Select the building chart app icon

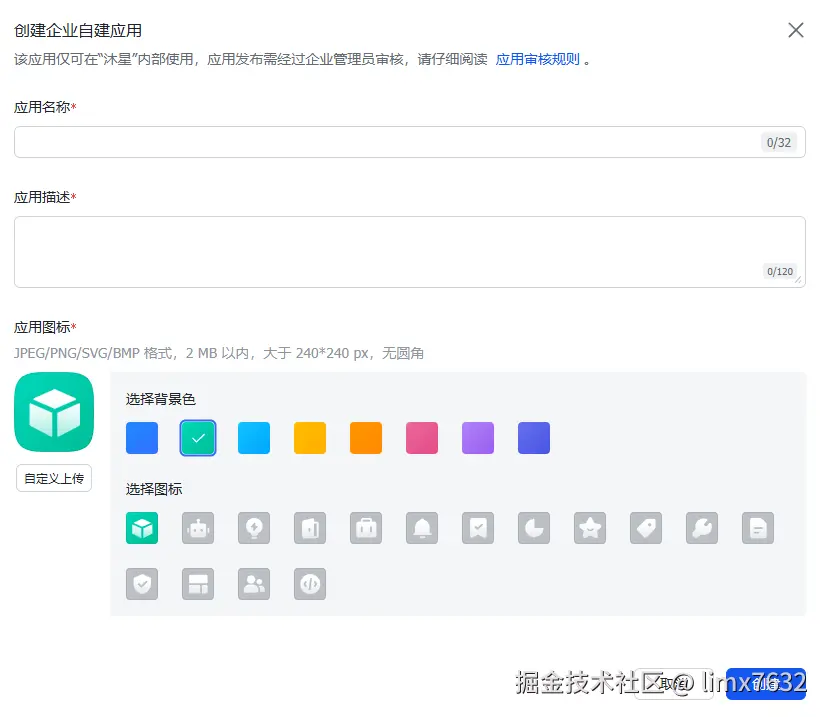[310, 527]
